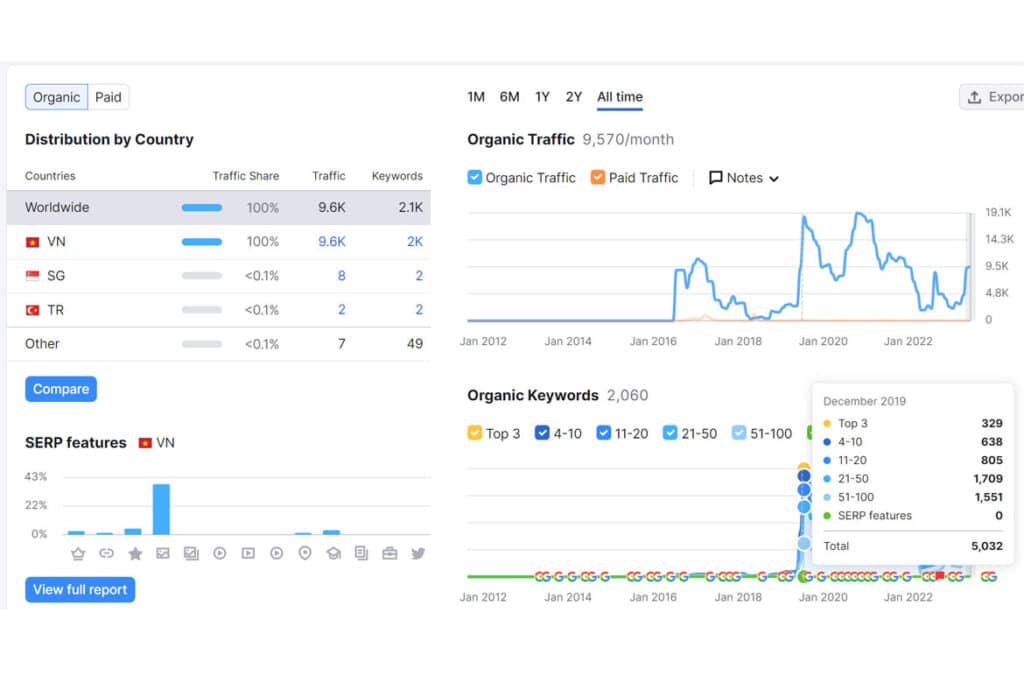Click the map pin local pack icon
Image resolution: width=1024 pixels, height=683 pixels.
(x=305, y=554)
